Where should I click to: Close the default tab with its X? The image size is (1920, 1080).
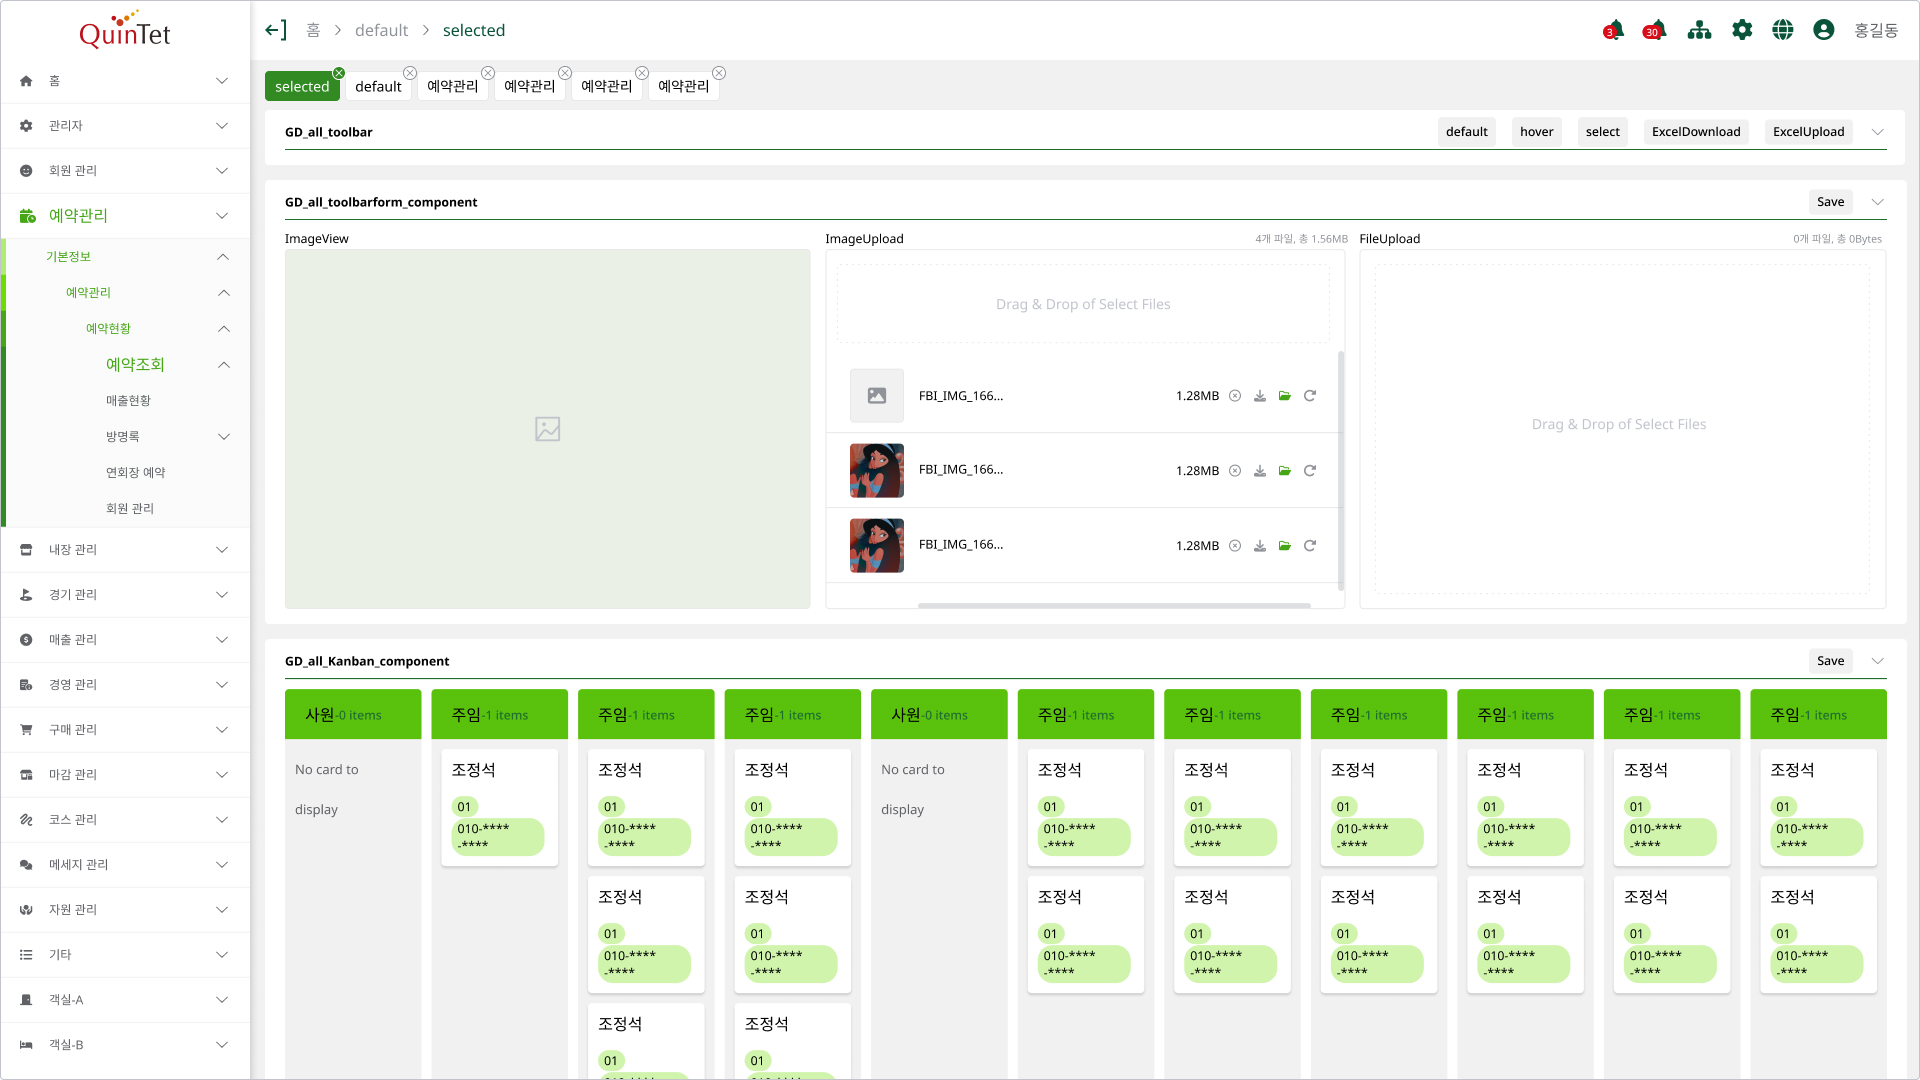pyautogui.click(x=410, y=73)
